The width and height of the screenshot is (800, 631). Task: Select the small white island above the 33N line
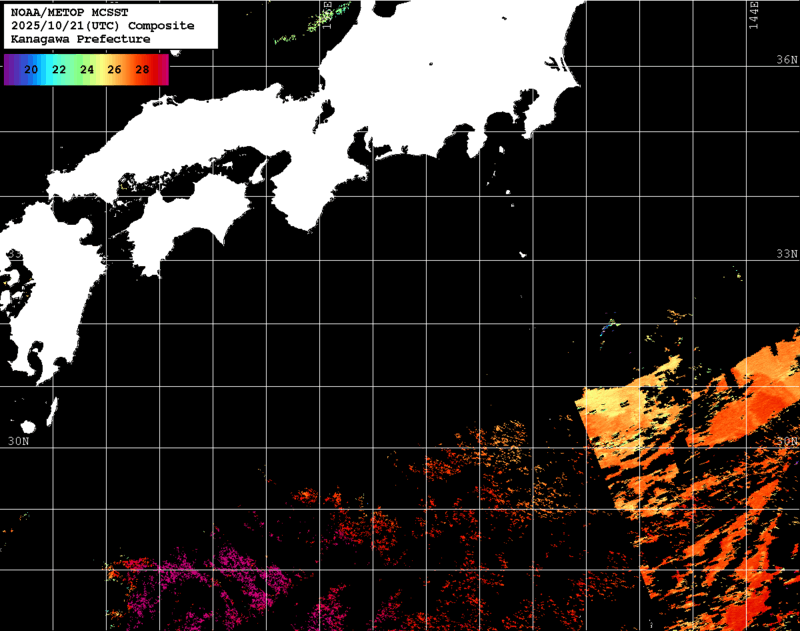[x=522, y=254]
